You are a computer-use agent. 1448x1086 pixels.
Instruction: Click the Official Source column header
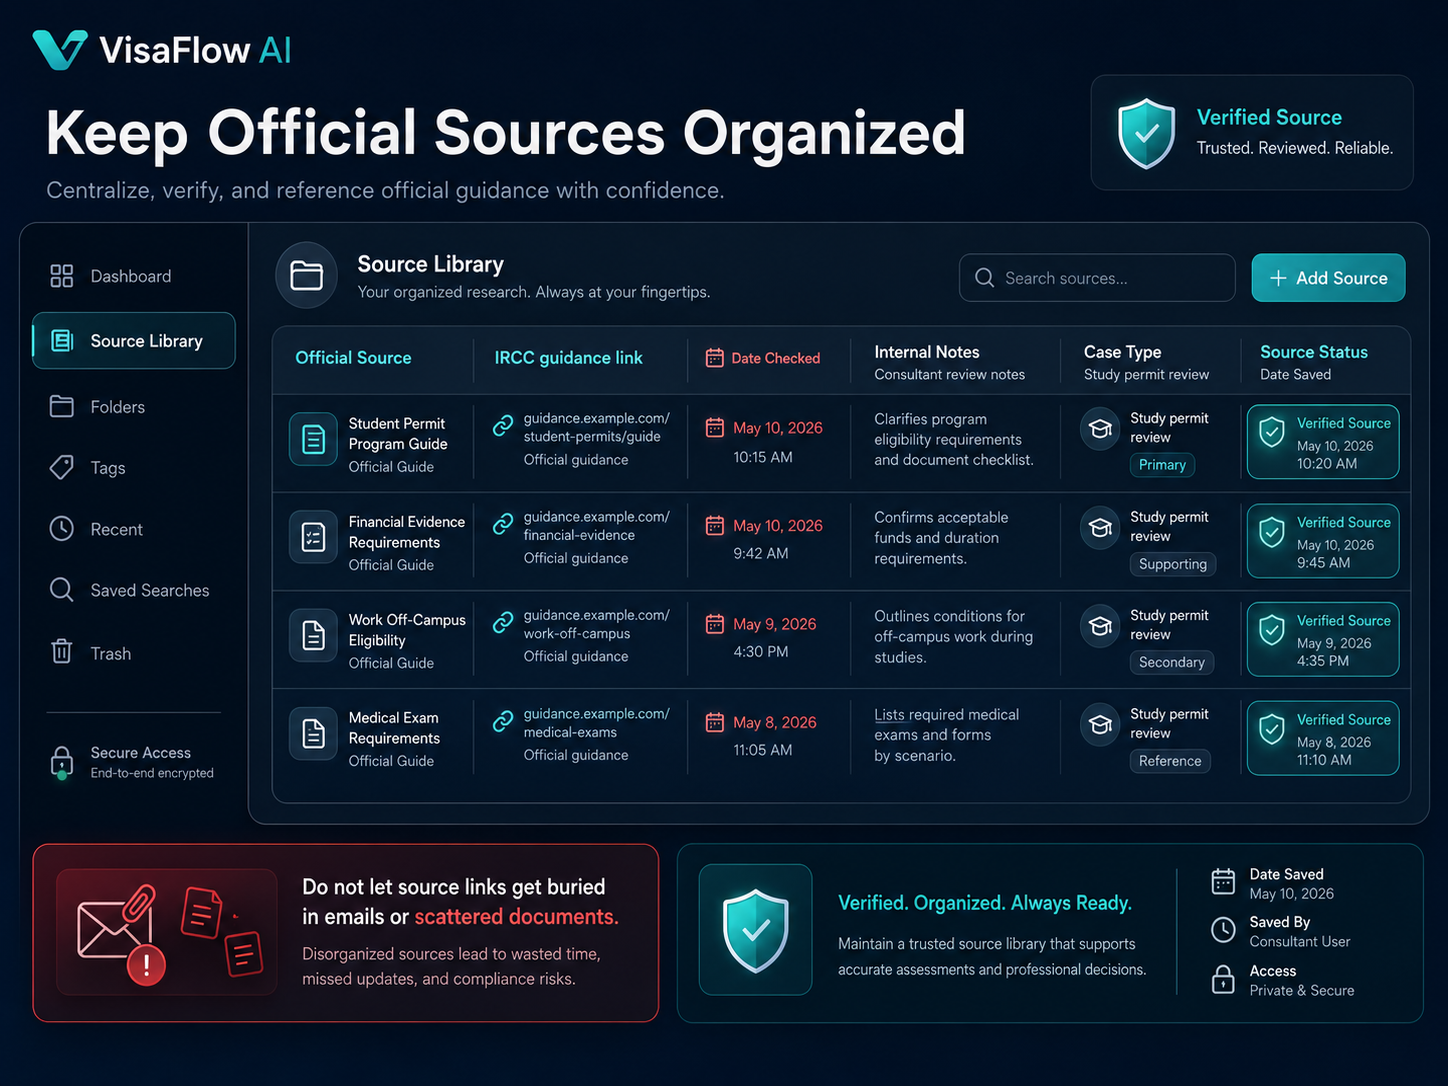(x=353, y=358)
